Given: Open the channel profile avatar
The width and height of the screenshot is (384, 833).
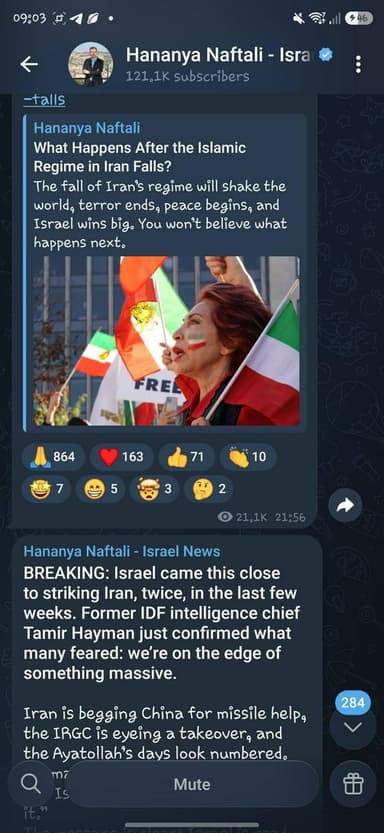Looking at the screenshot, I should click(x=90, y=64).
